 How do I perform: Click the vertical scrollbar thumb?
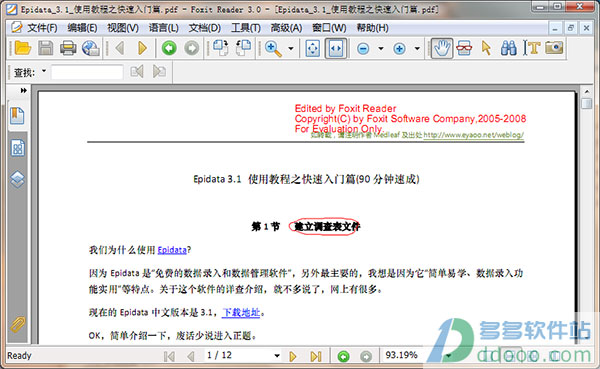[586, 103]
